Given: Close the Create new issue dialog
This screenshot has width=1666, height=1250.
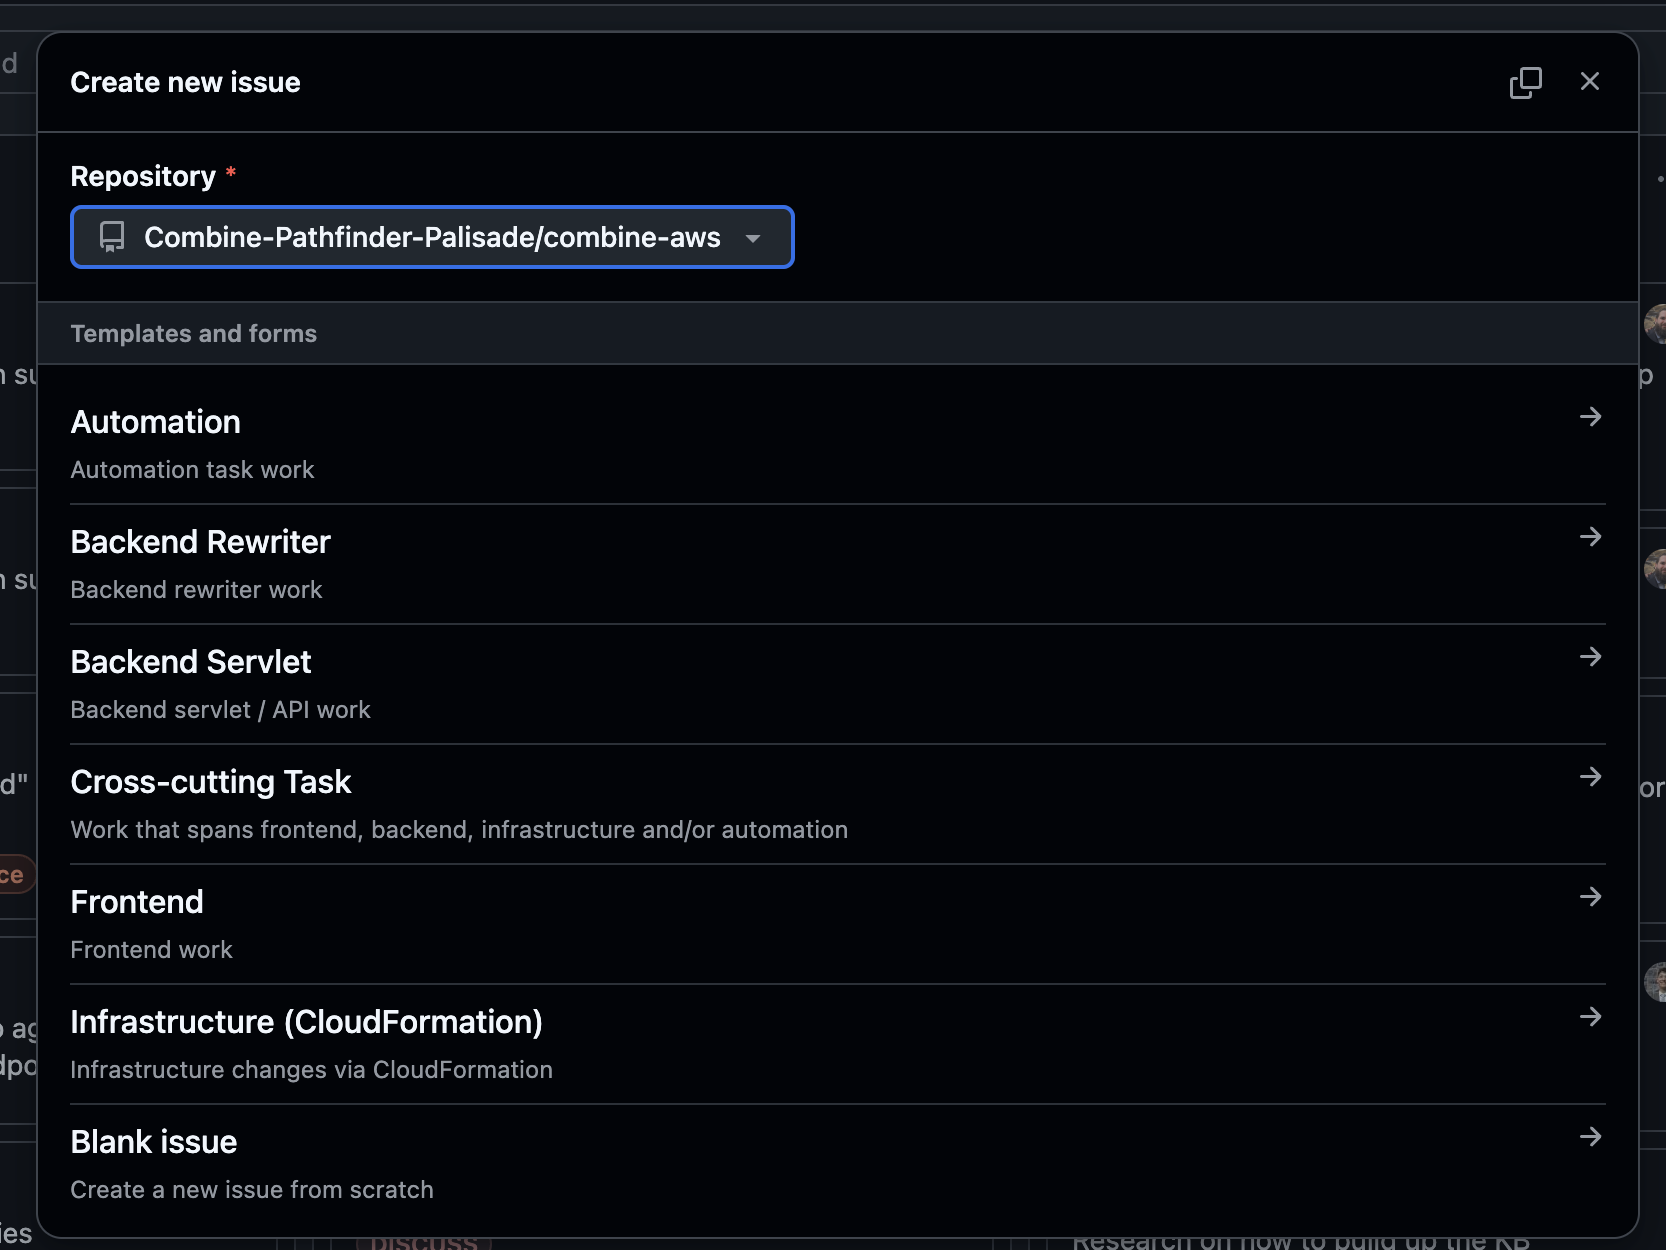Looking at the screenshot, I should (1589, 82).
